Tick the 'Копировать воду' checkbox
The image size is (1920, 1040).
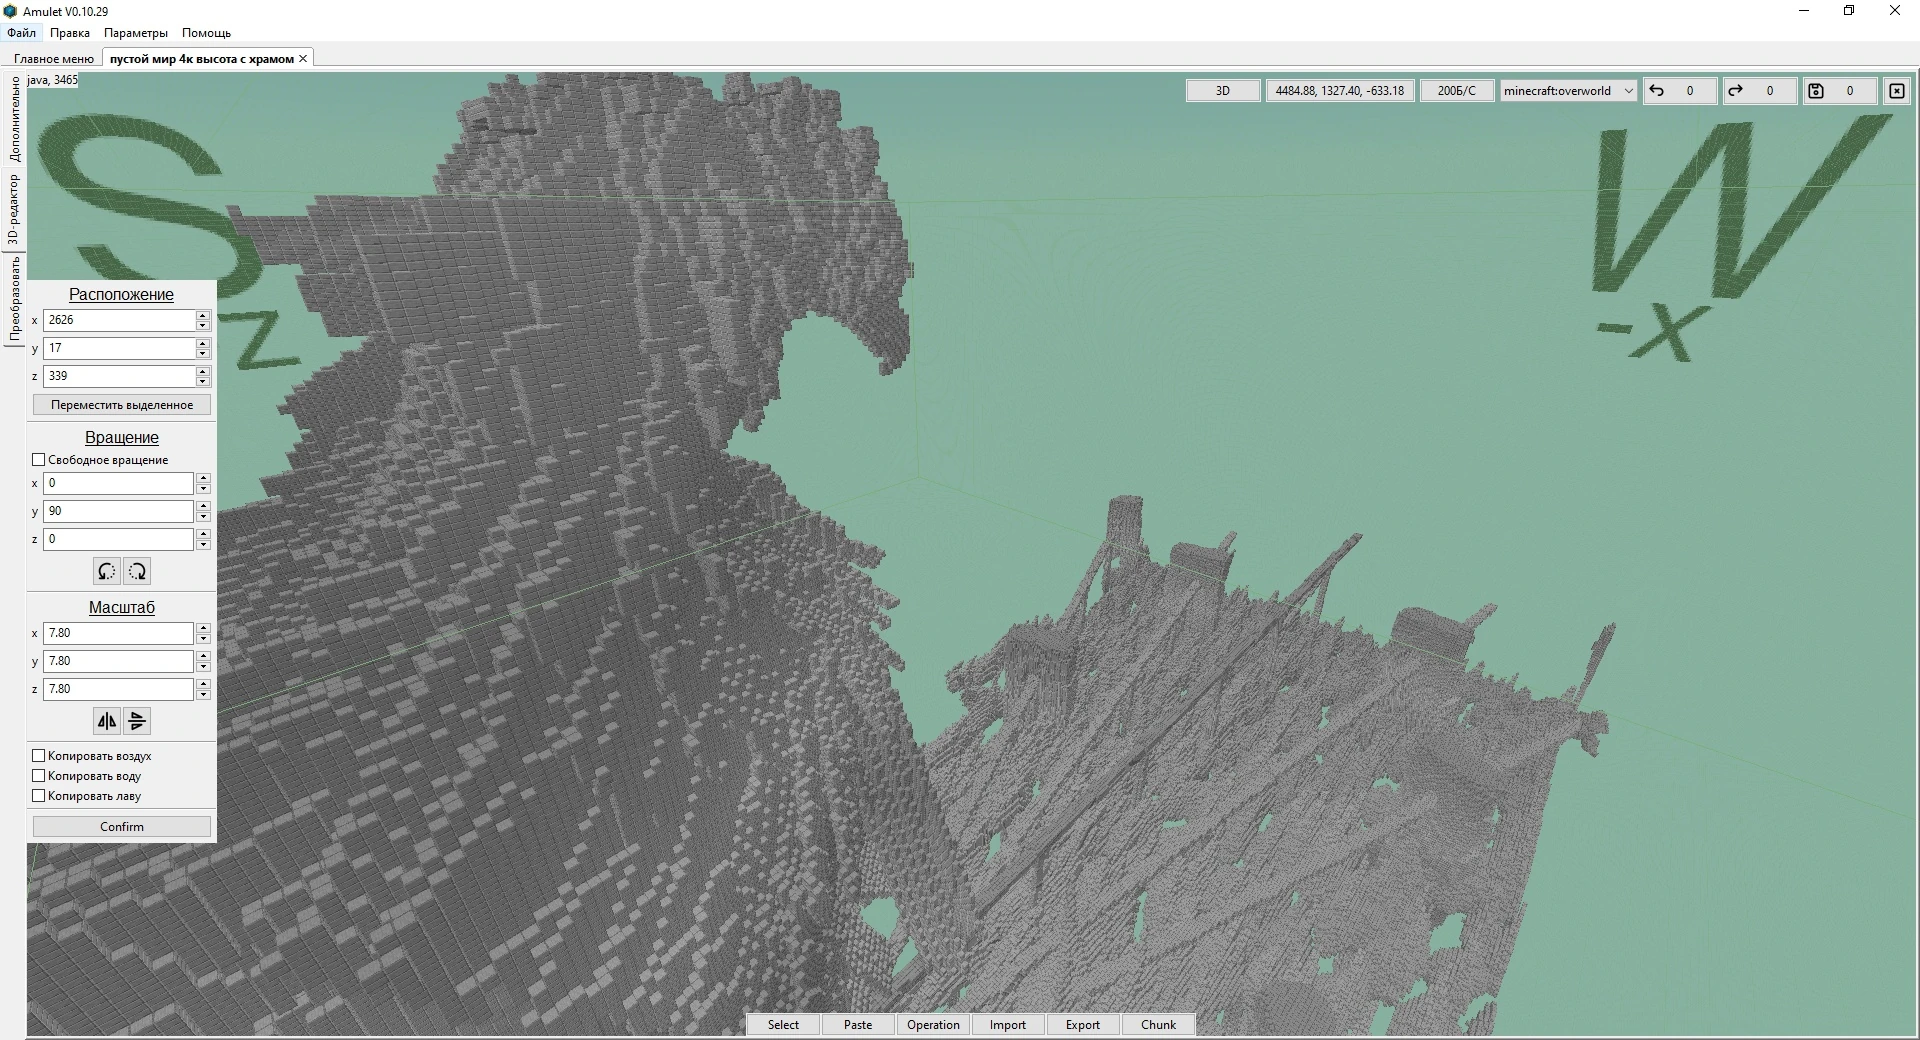[39, 776]
